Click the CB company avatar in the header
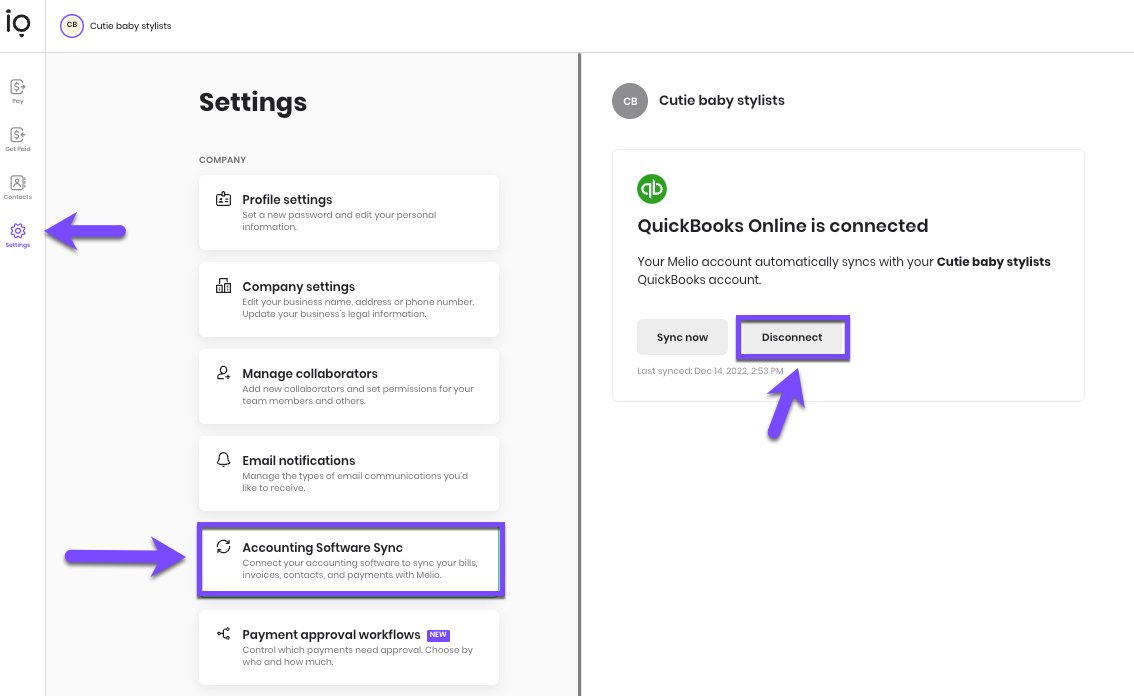The height and width of the screenshot is (696, 1134). coord(72,25)
